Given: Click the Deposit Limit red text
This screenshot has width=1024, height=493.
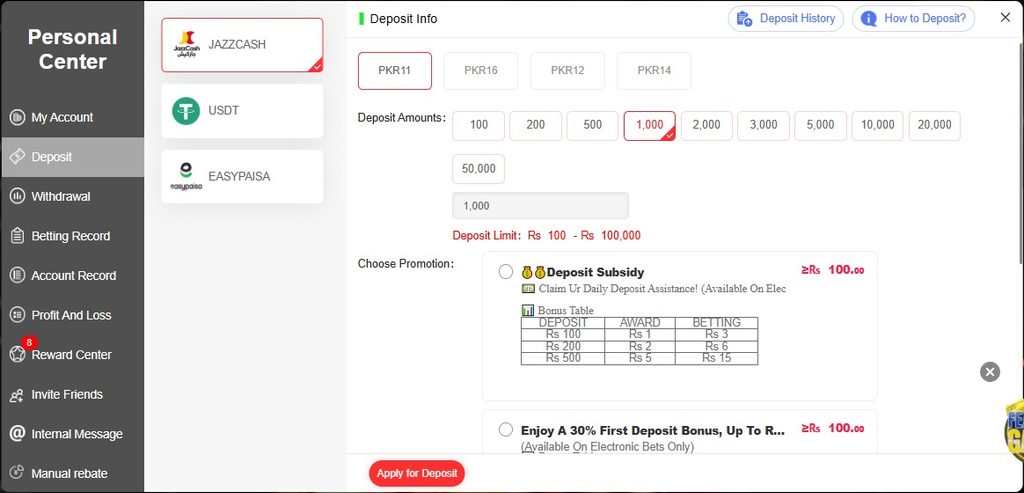Looking at the screenshot, I should pyautogui.click(x=547, y=236).
